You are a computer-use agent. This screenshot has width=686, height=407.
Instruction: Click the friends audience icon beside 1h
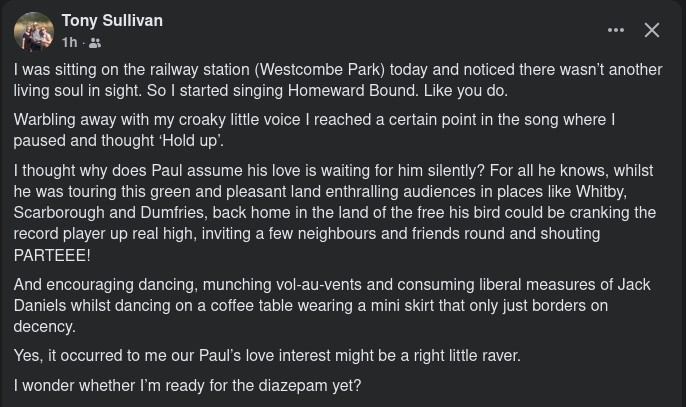(x=95, y=43)
